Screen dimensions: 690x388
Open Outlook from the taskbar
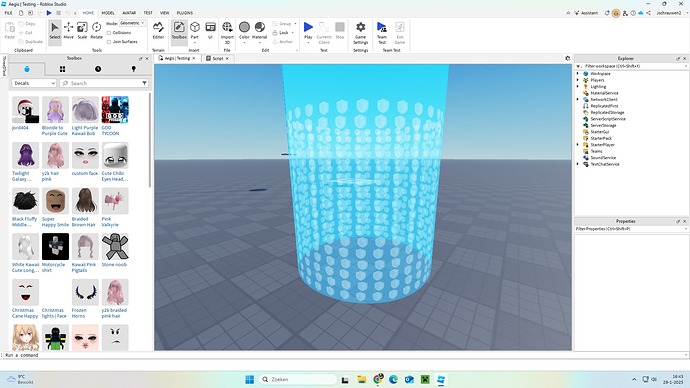[x=409, y=379]
